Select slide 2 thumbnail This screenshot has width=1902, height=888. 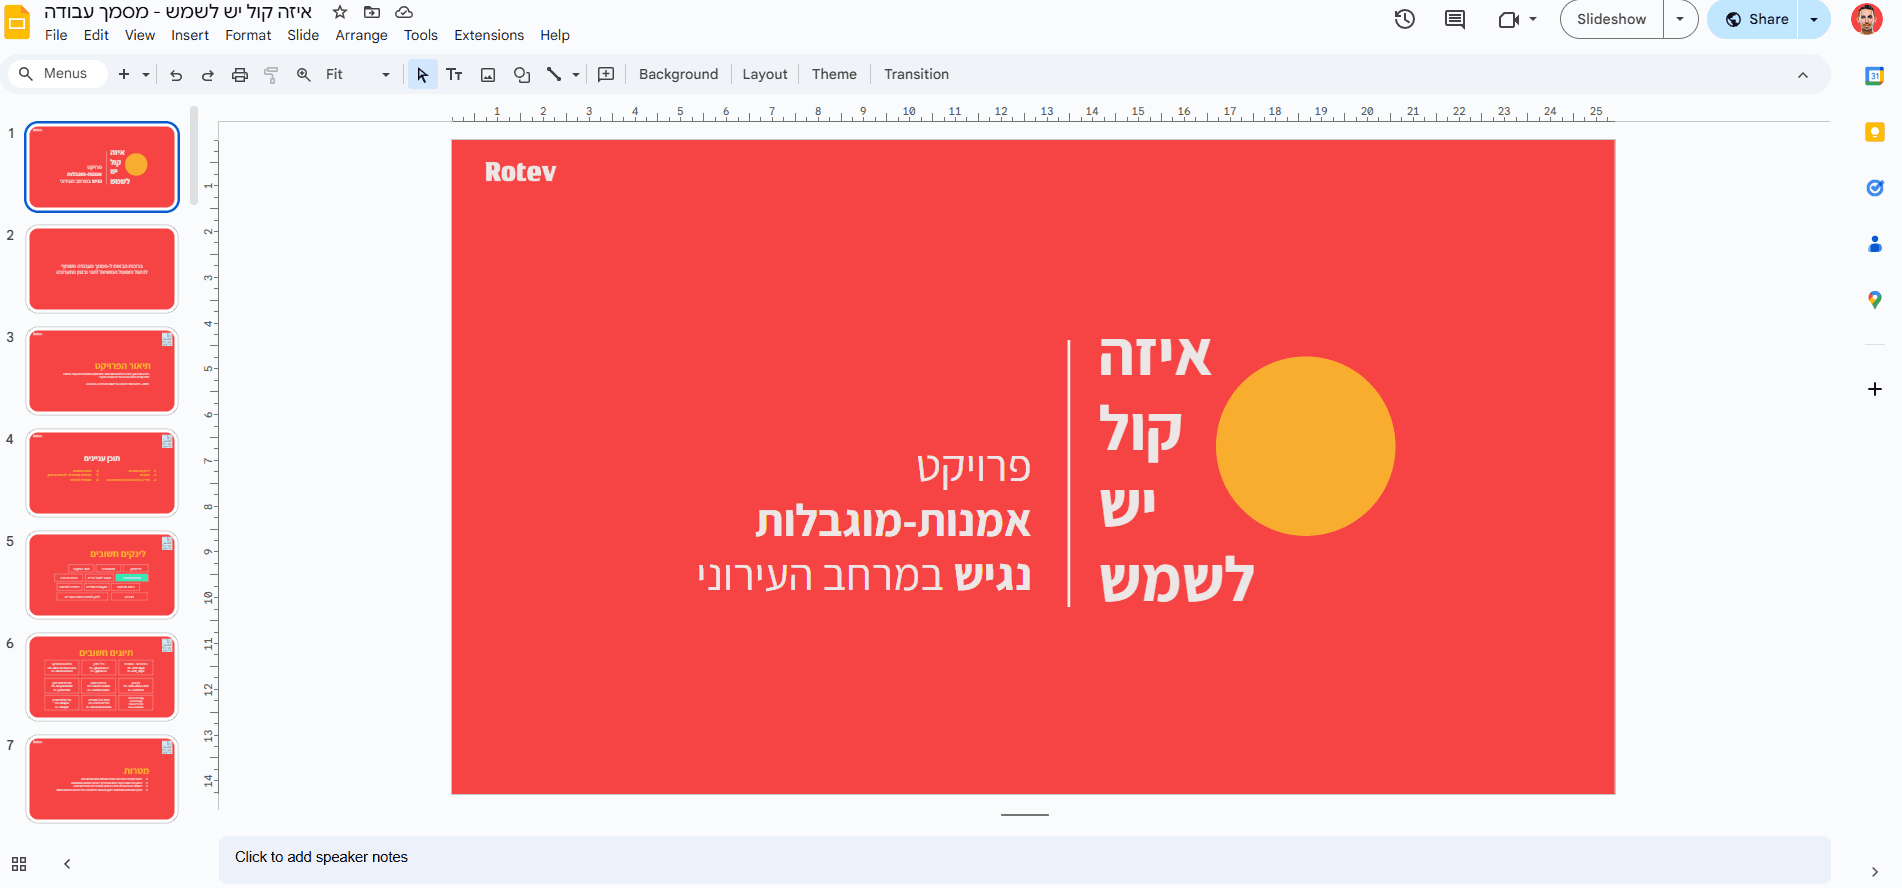tap(102, 269)
